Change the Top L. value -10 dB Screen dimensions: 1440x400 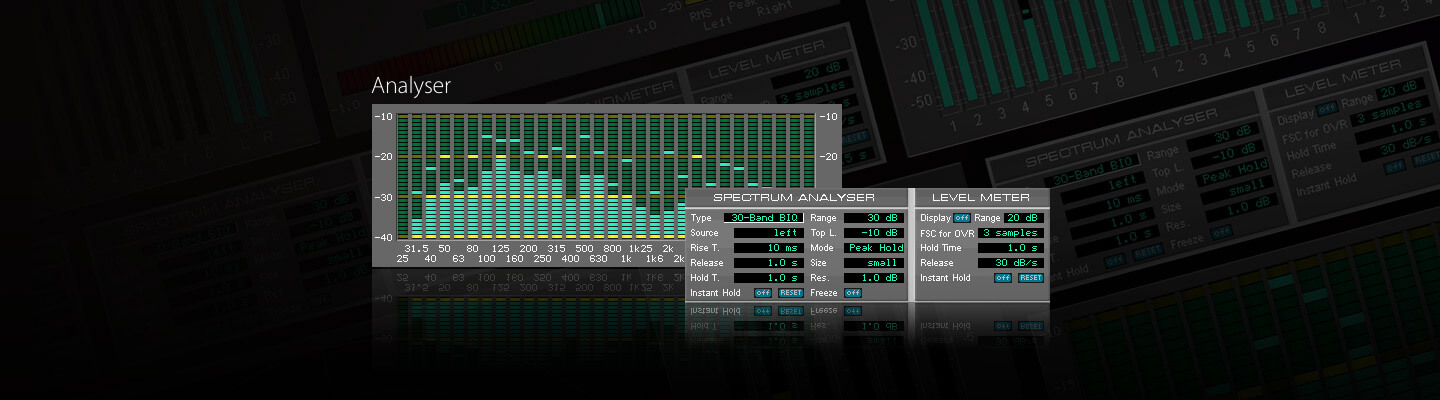pos(873,232)
